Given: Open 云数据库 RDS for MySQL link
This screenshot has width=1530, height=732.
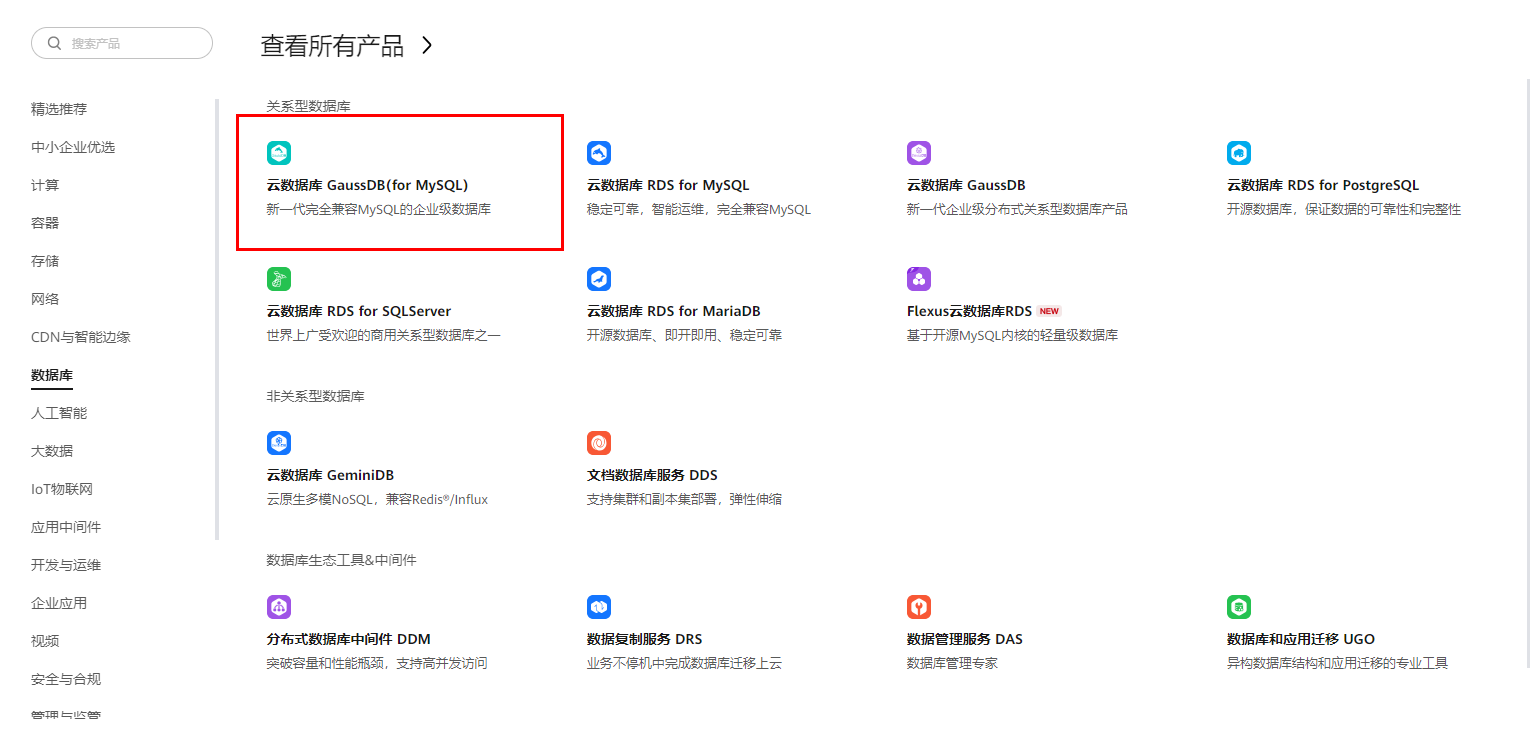Looking at the screenshot, I should 668,185.
